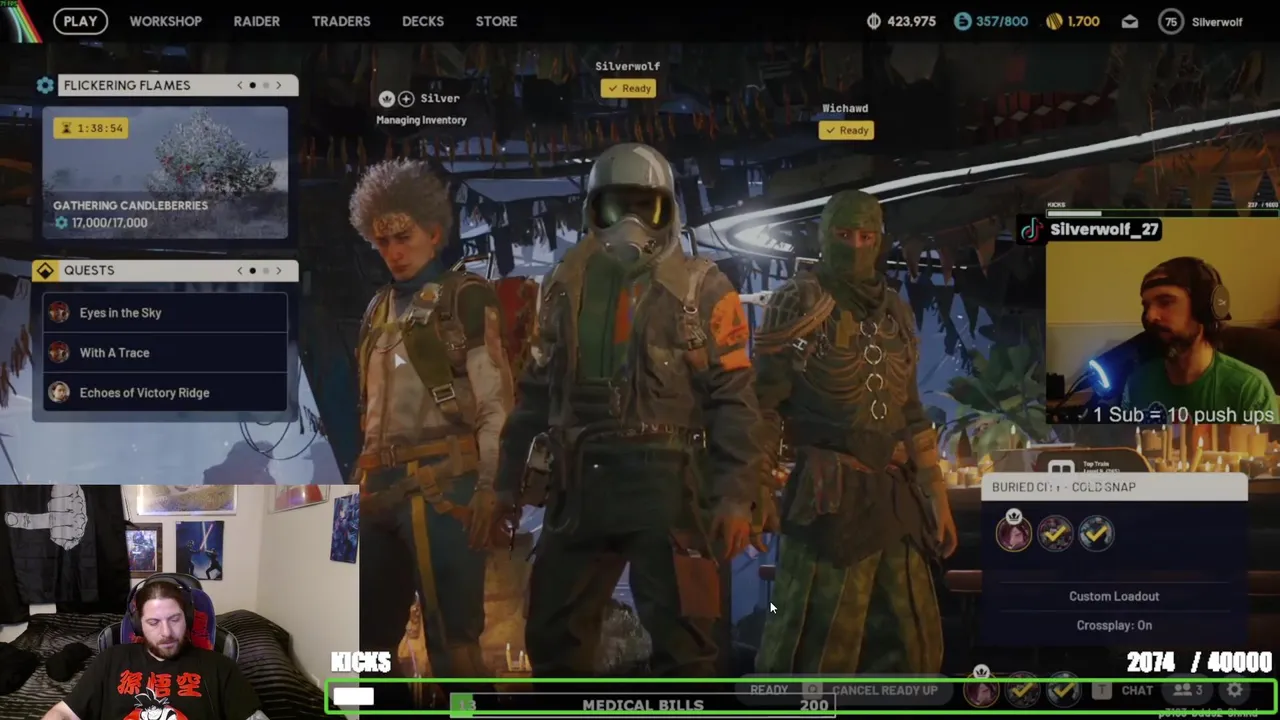Image resolution: width=1280 pixels, height=720 pixels.
Task: Click the platform icon left of Silver's plus
Action: (x=387, y=98)
